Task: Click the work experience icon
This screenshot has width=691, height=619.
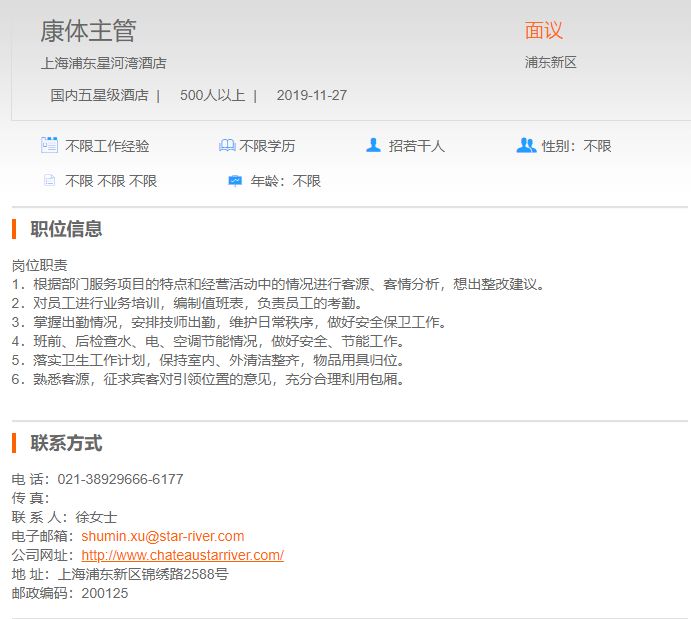Action: (49, 146)
